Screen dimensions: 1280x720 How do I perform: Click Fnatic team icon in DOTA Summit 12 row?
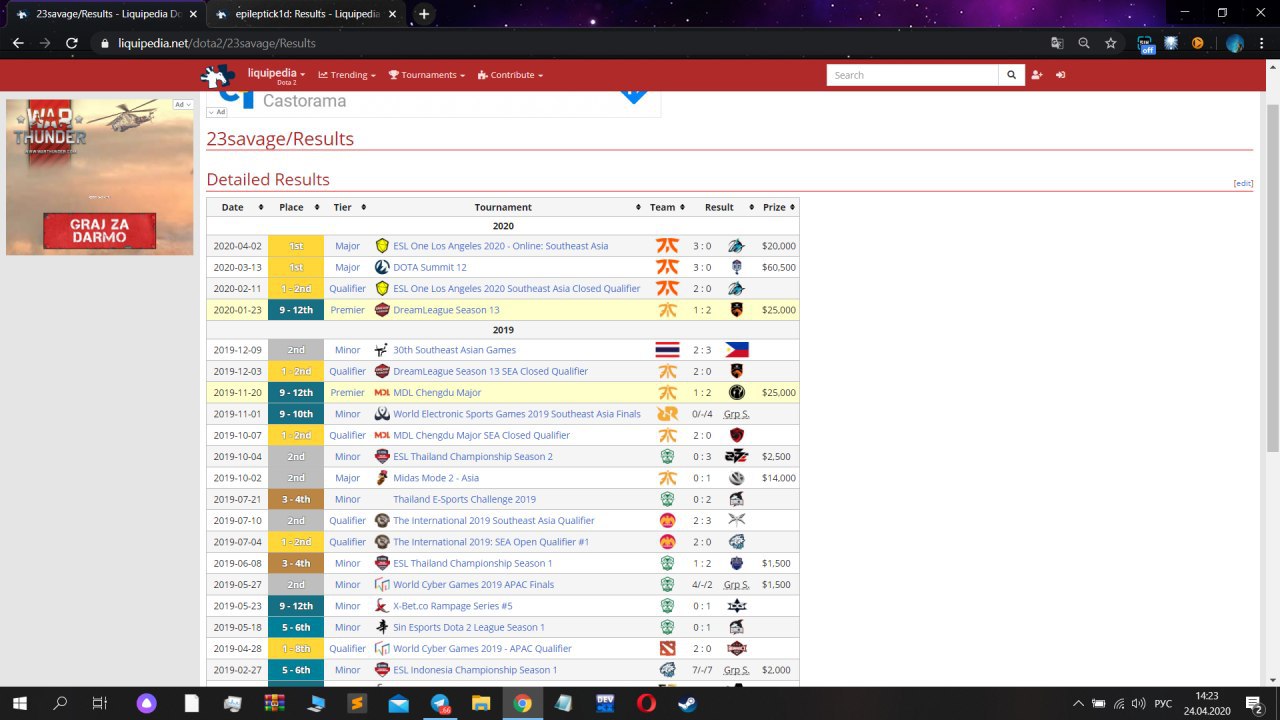point(667,267)
